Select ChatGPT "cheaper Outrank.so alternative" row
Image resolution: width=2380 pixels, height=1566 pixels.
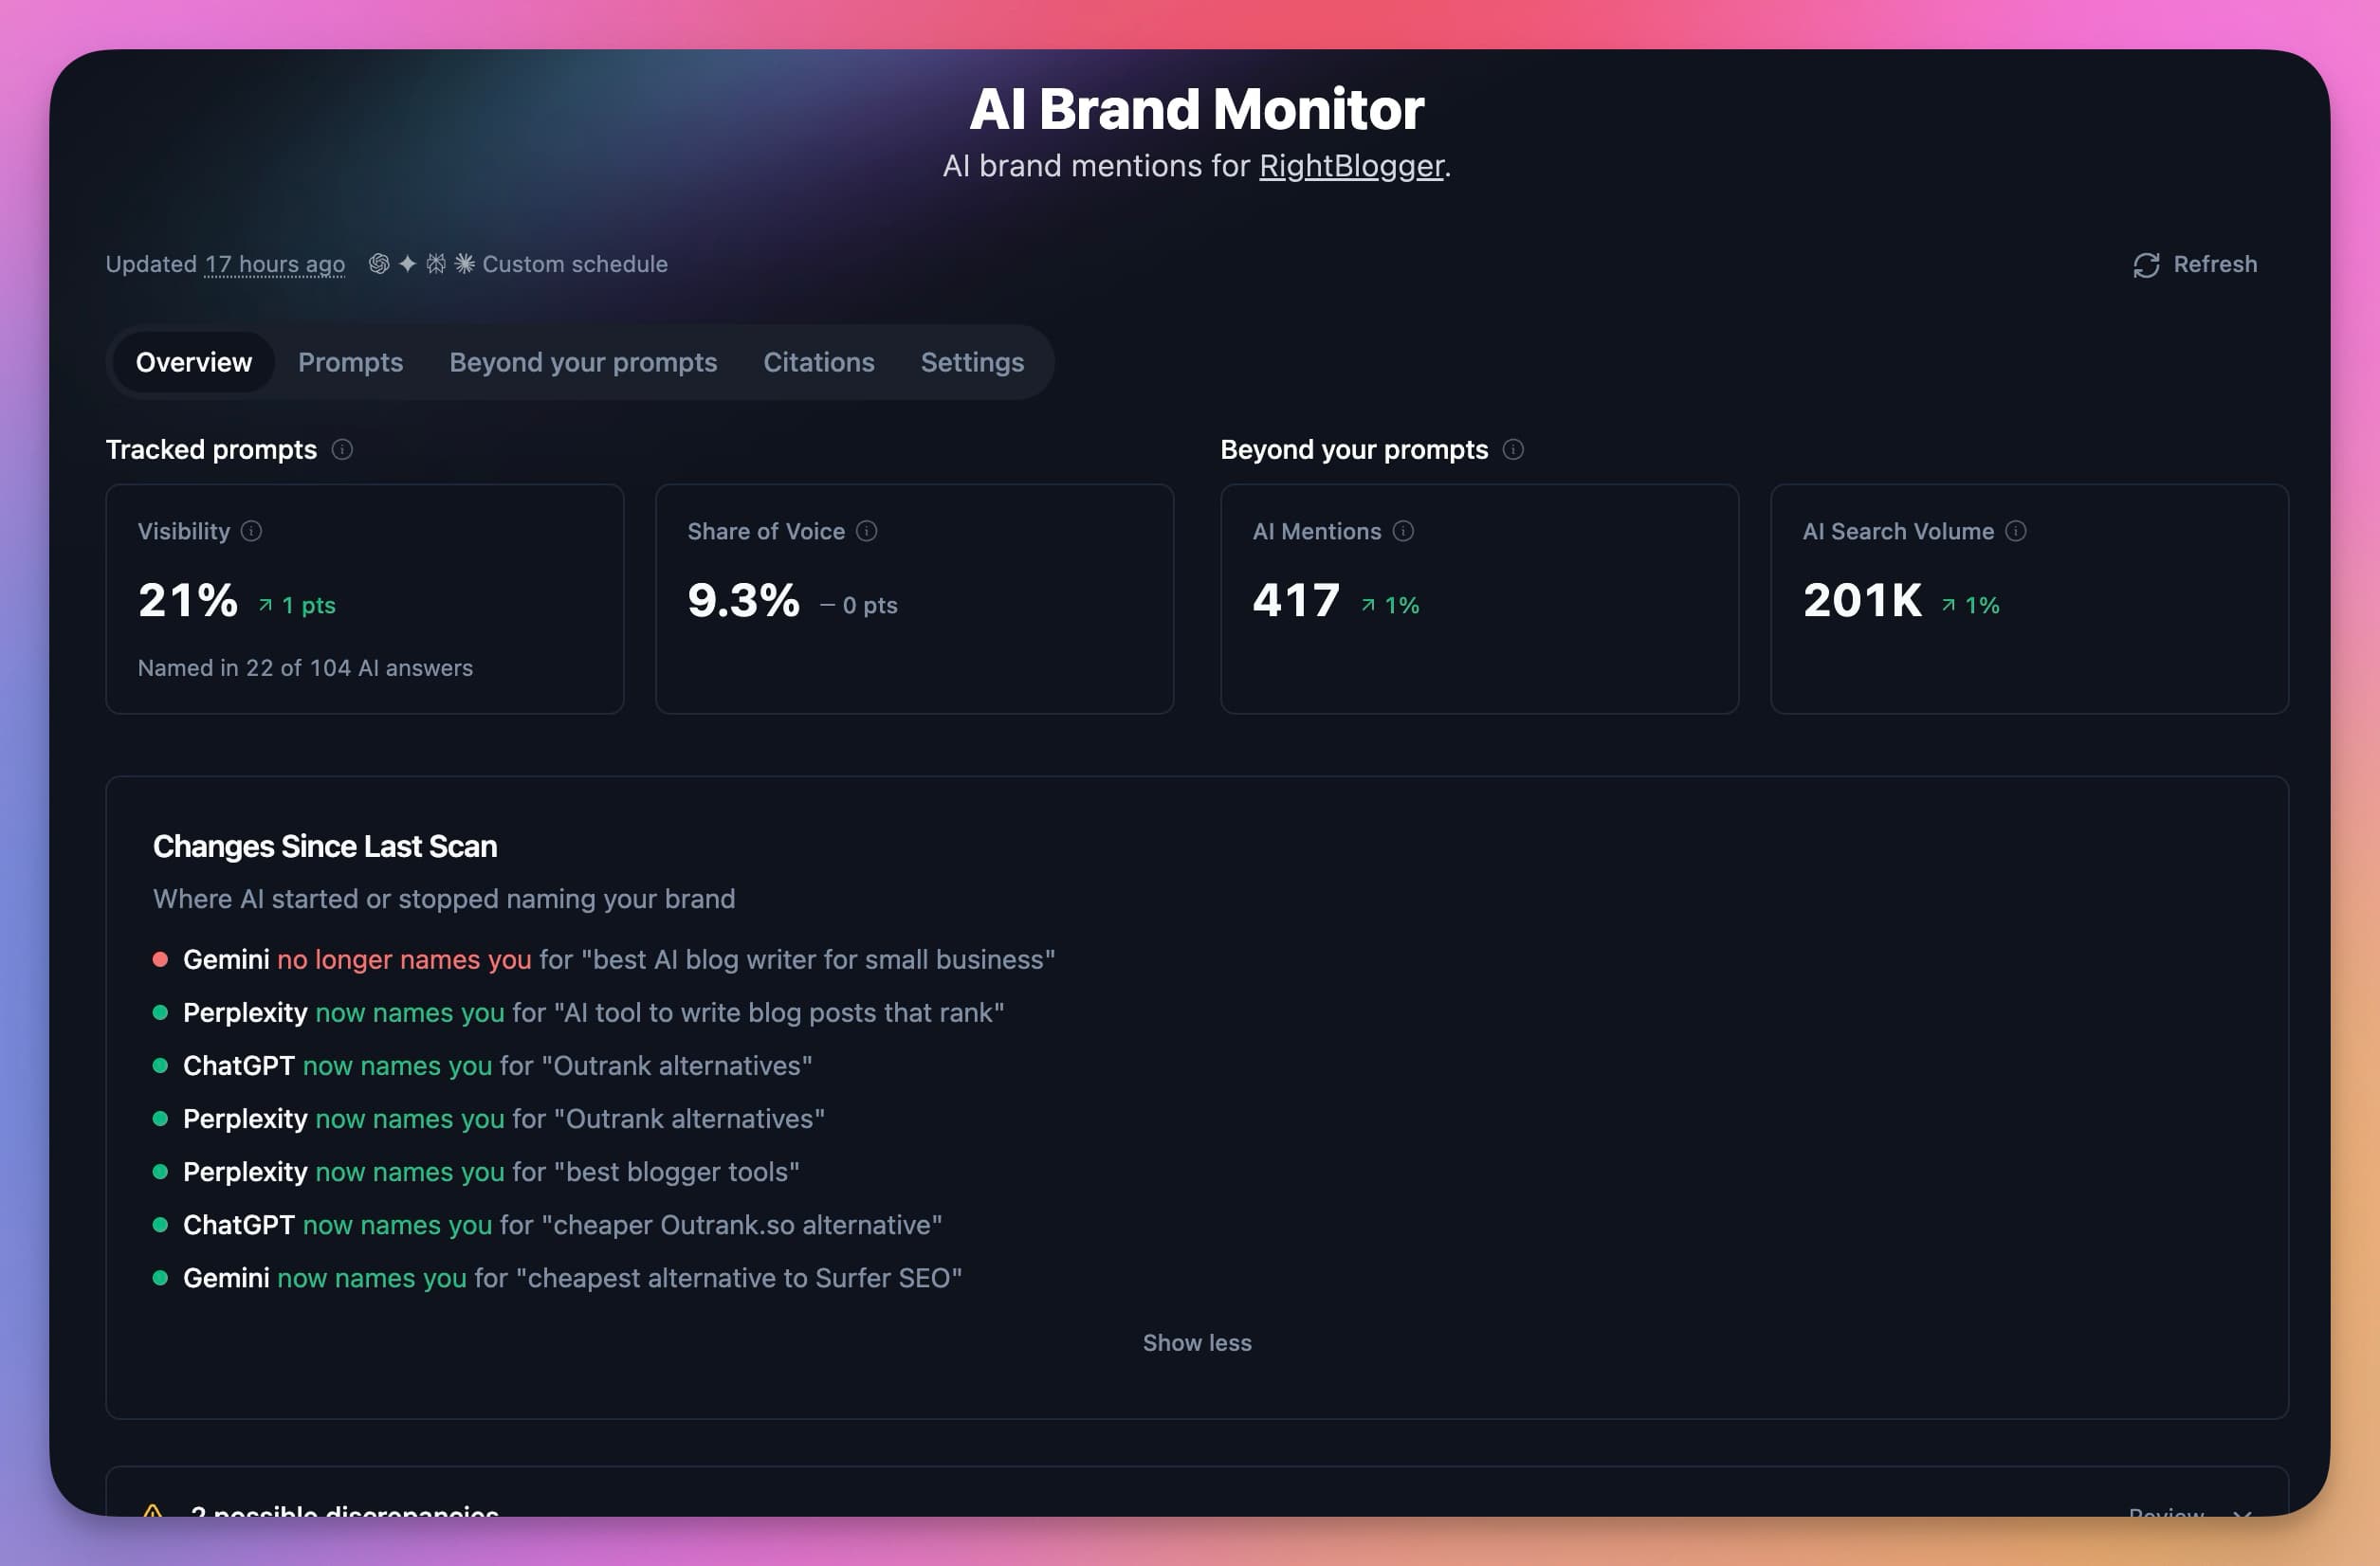tap(547, 1225)
